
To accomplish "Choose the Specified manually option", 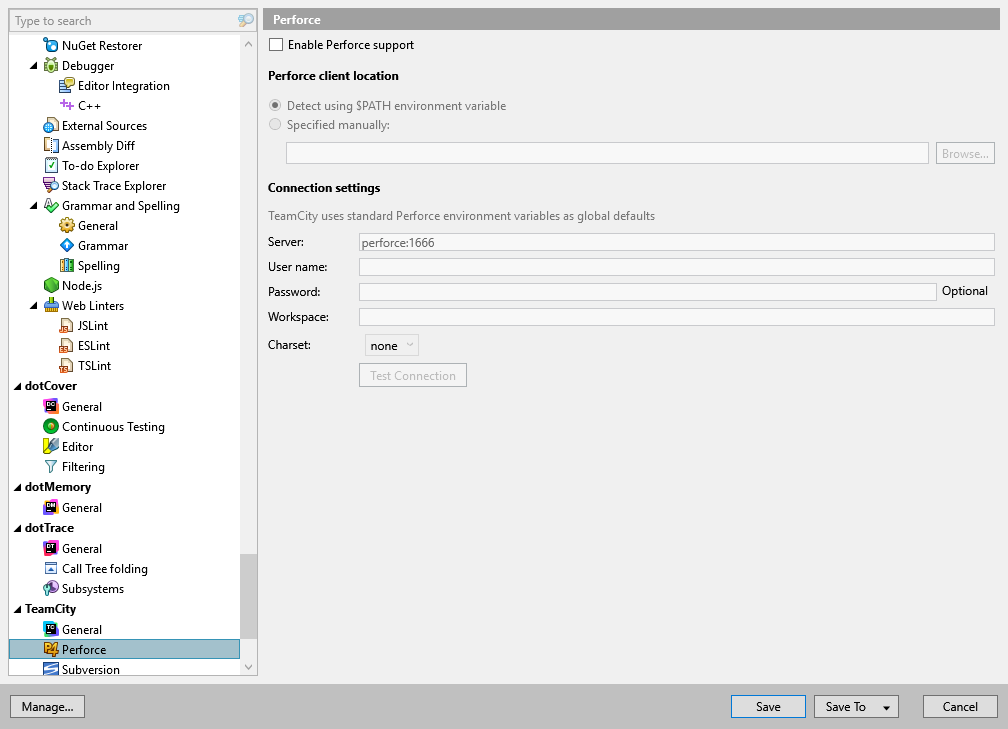I will coord(275,124).
